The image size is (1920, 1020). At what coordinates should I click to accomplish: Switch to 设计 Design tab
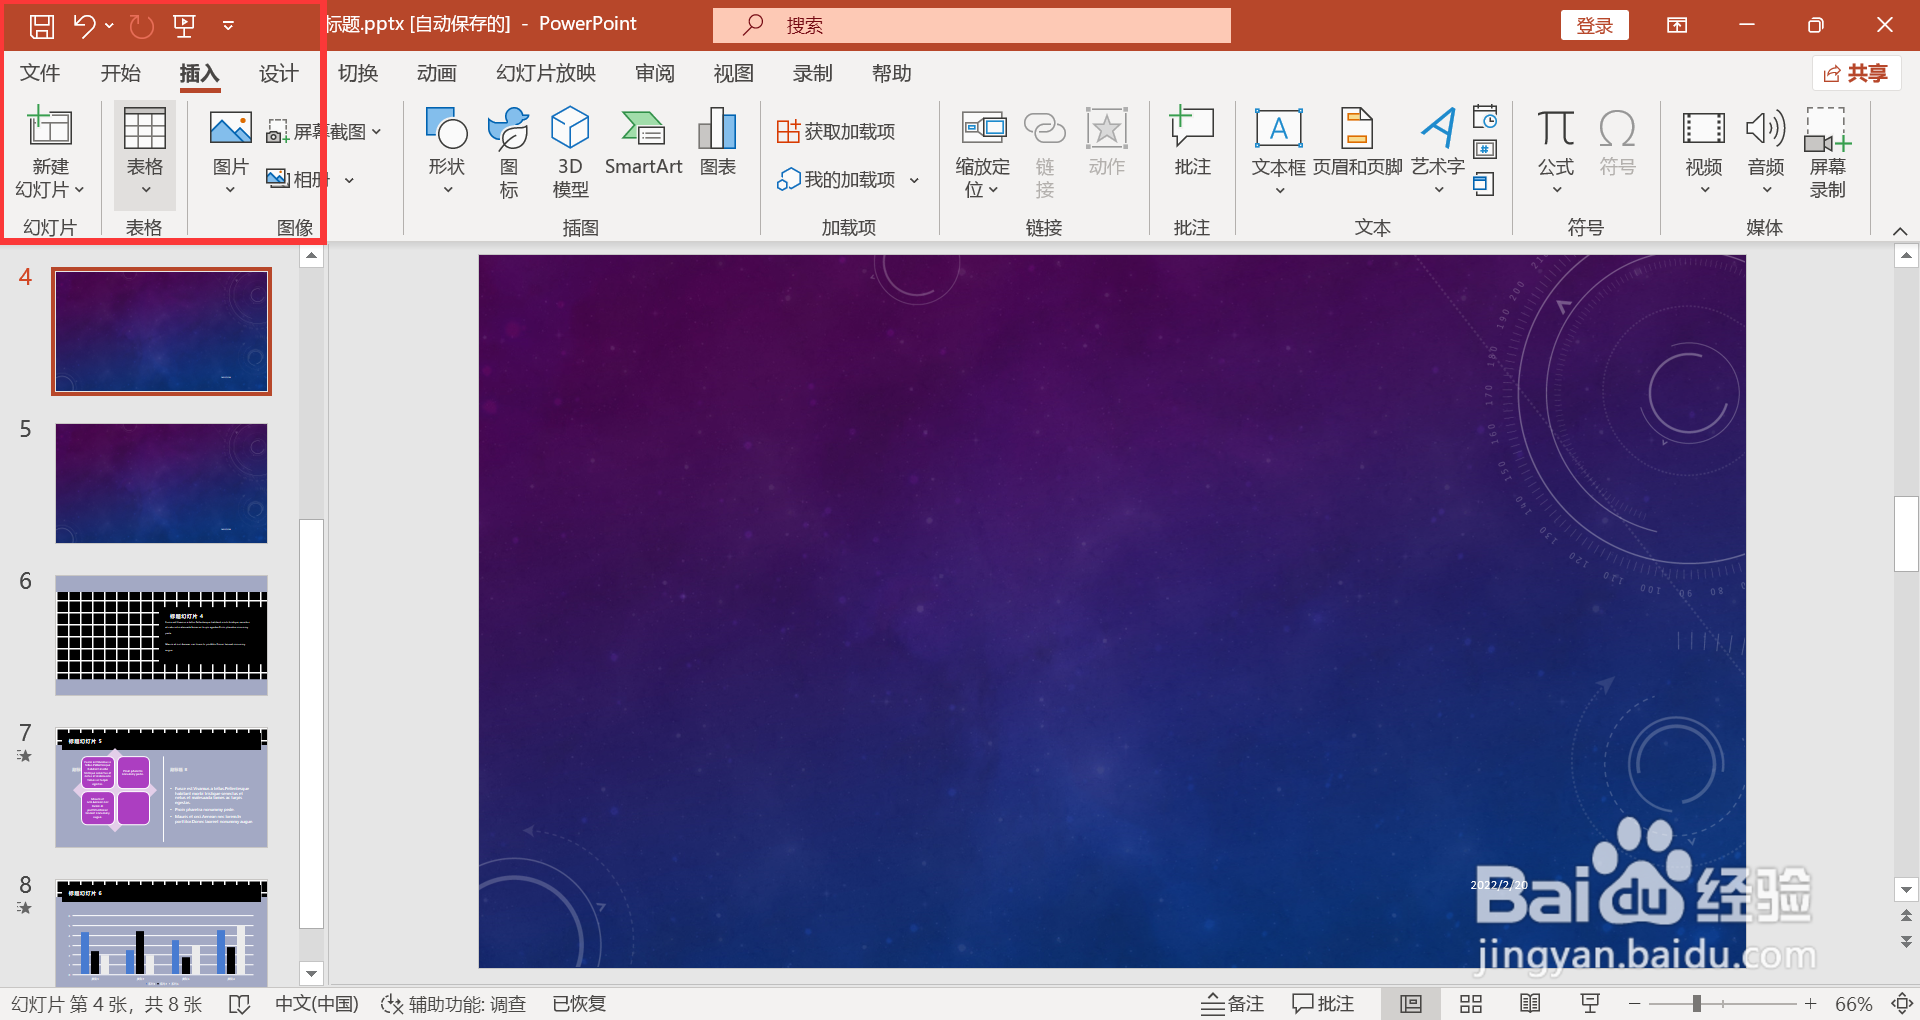[x=278, y=73]
